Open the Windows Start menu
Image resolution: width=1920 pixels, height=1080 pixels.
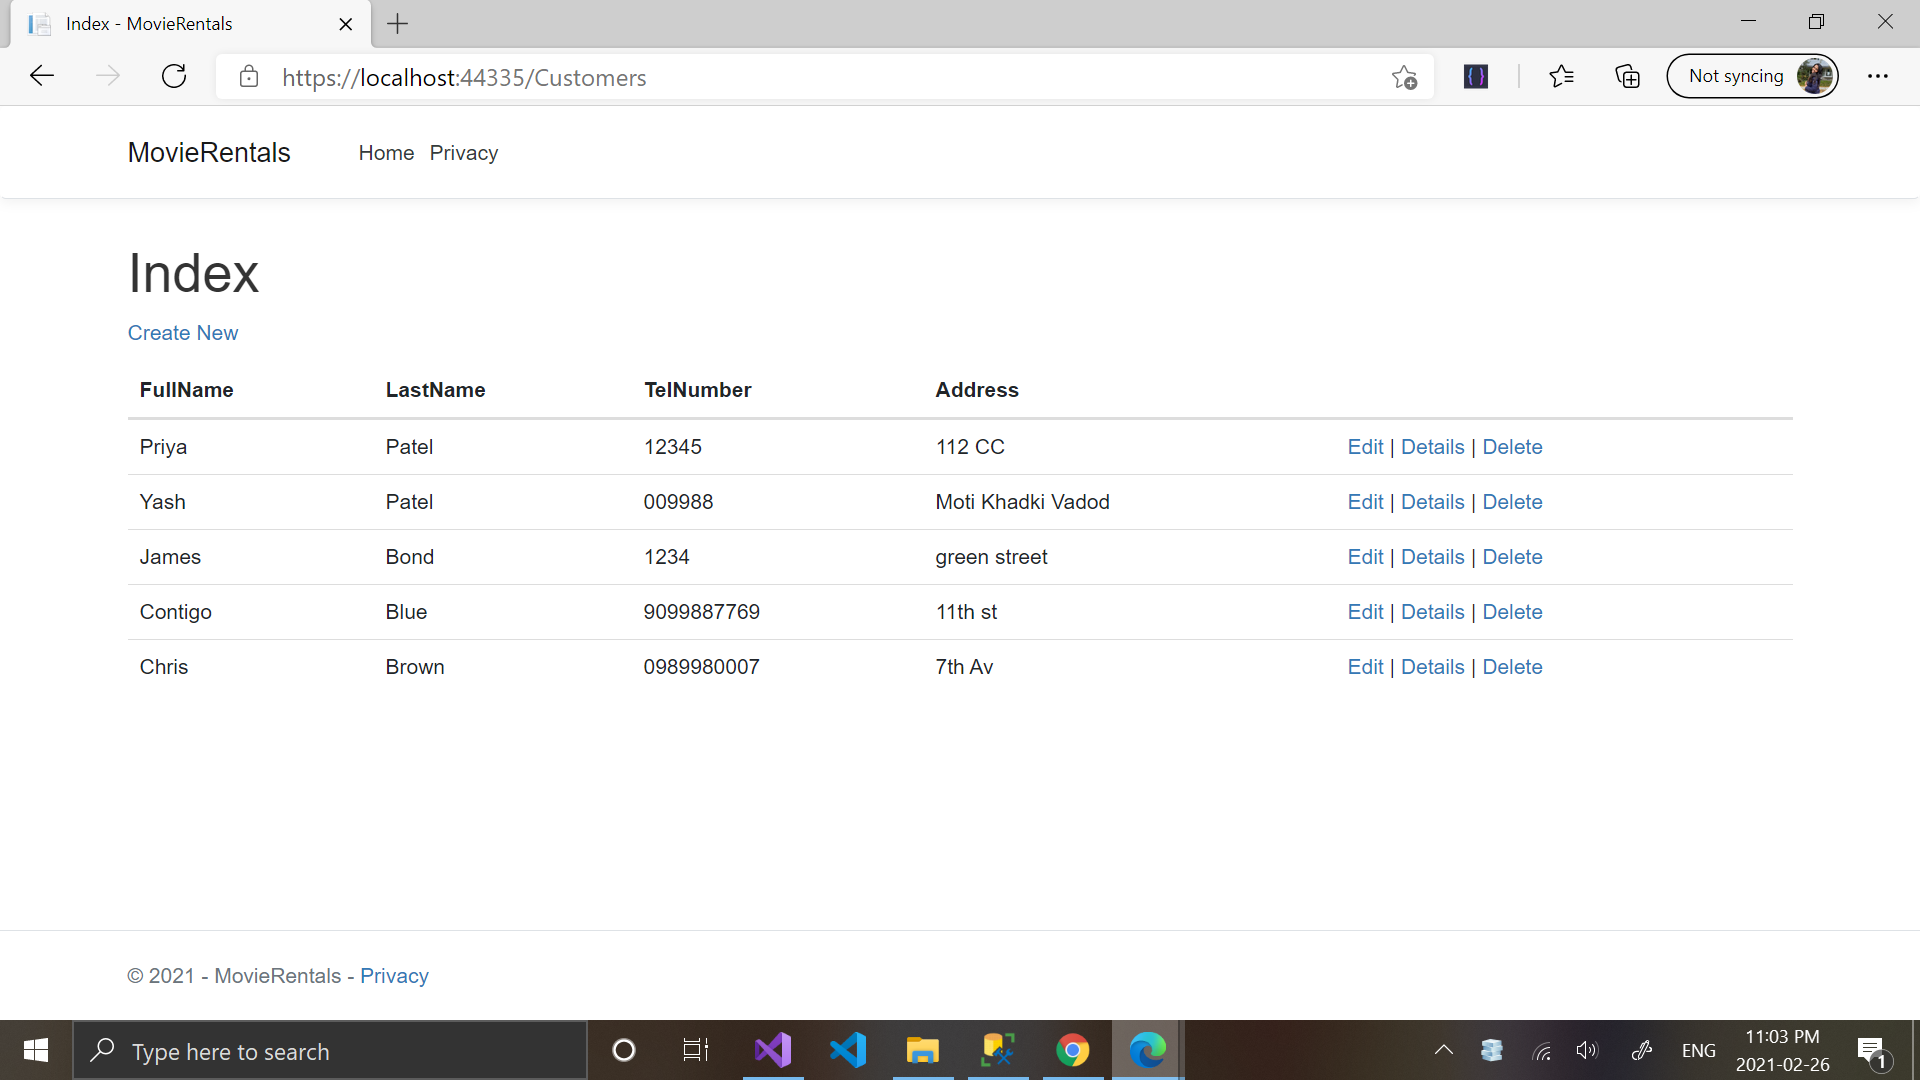pyautogui.click(x=36, y=1050)
